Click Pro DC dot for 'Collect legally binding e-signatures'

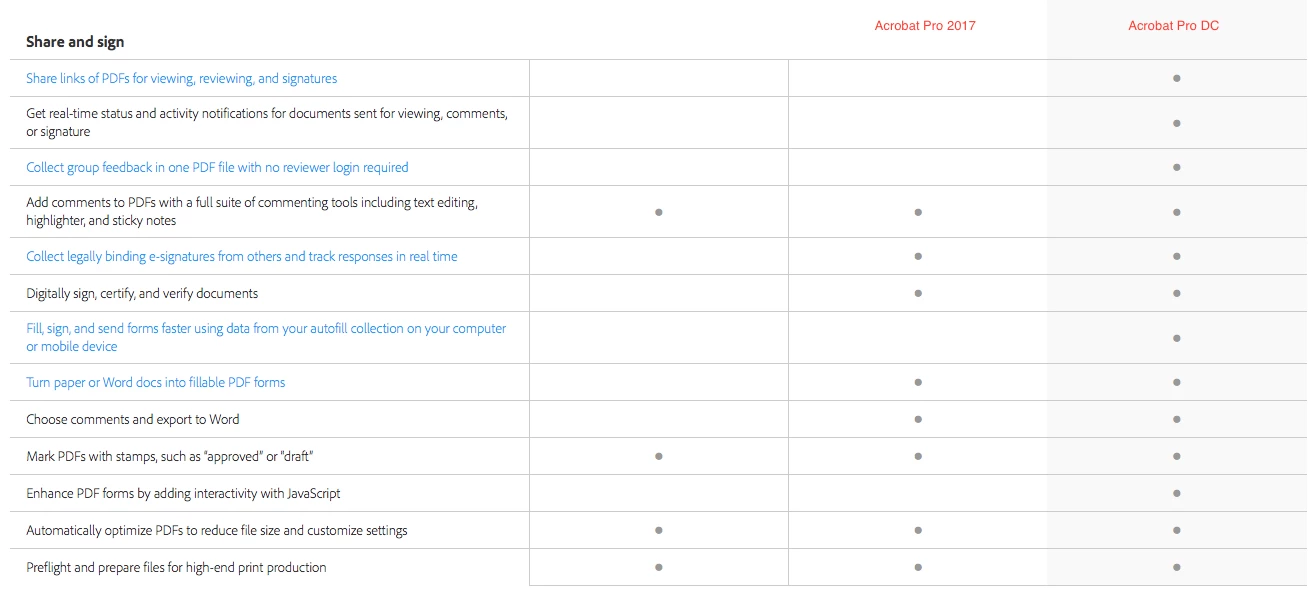(1177, 256)
